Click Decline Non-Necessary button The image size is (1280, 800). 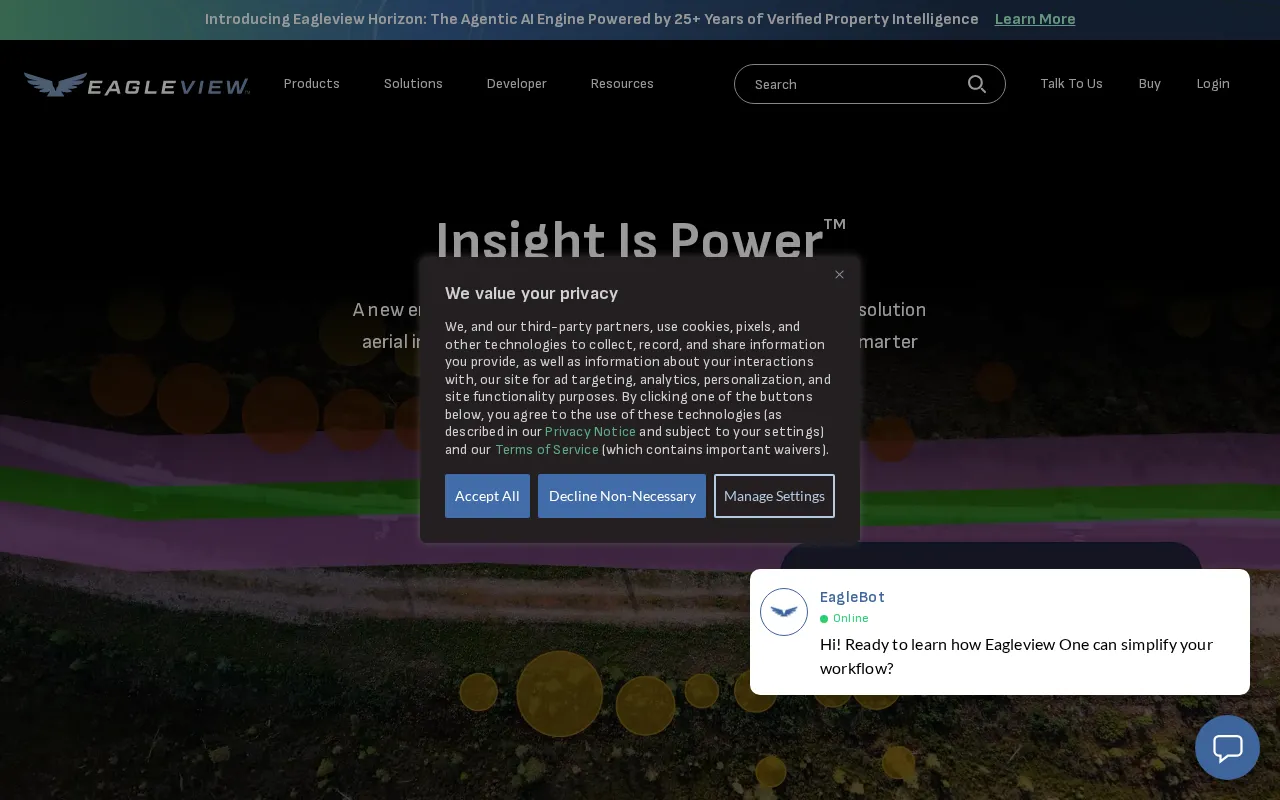point(622,496)
